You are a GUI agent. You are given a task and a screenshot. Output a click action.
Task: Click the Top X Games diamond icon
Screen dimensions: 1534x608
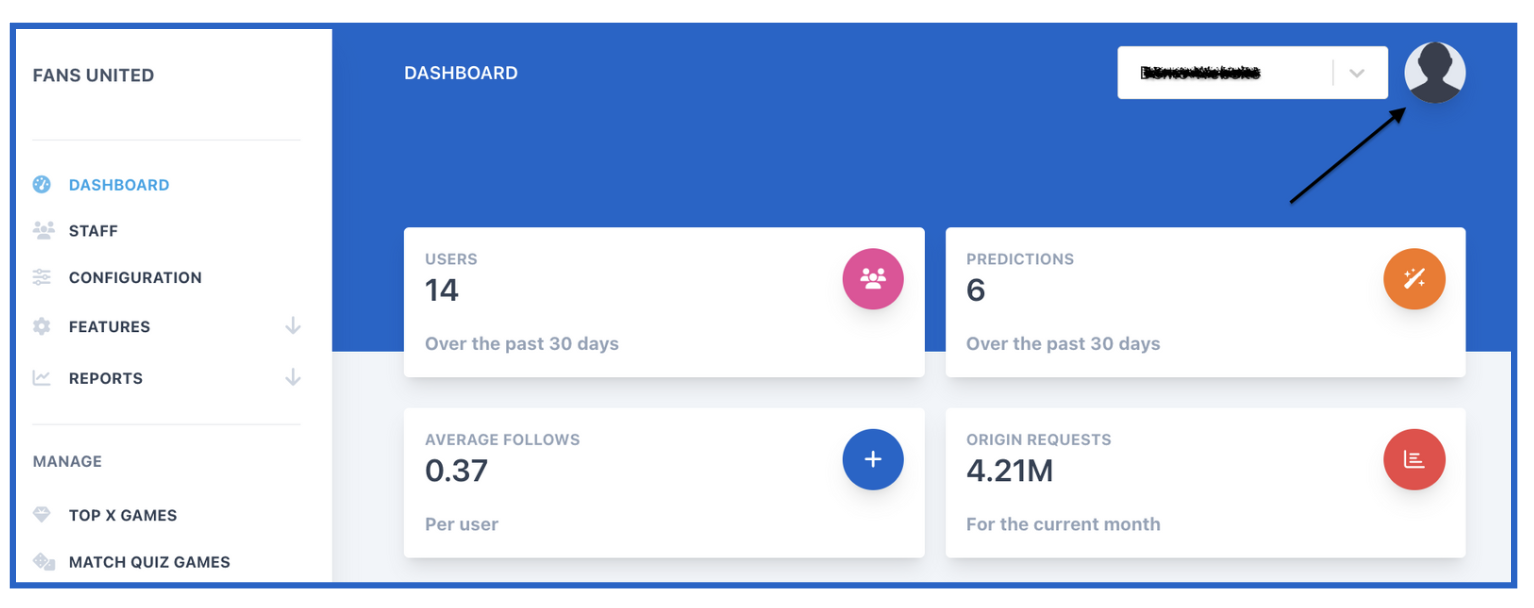42,515
